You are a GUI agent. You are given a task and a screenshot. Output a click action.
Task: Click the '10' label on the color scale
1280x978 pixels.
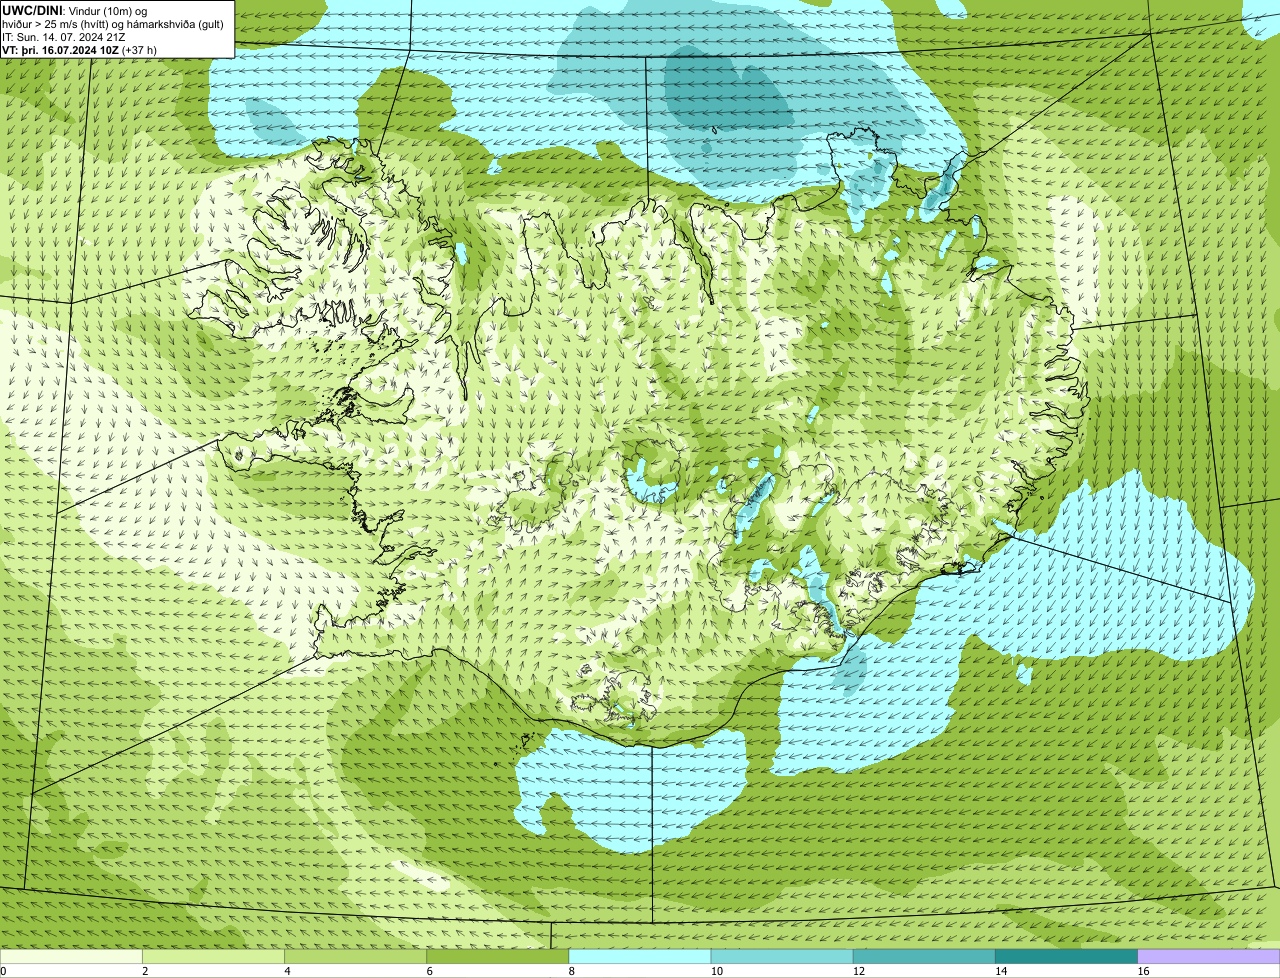(716, 971)
